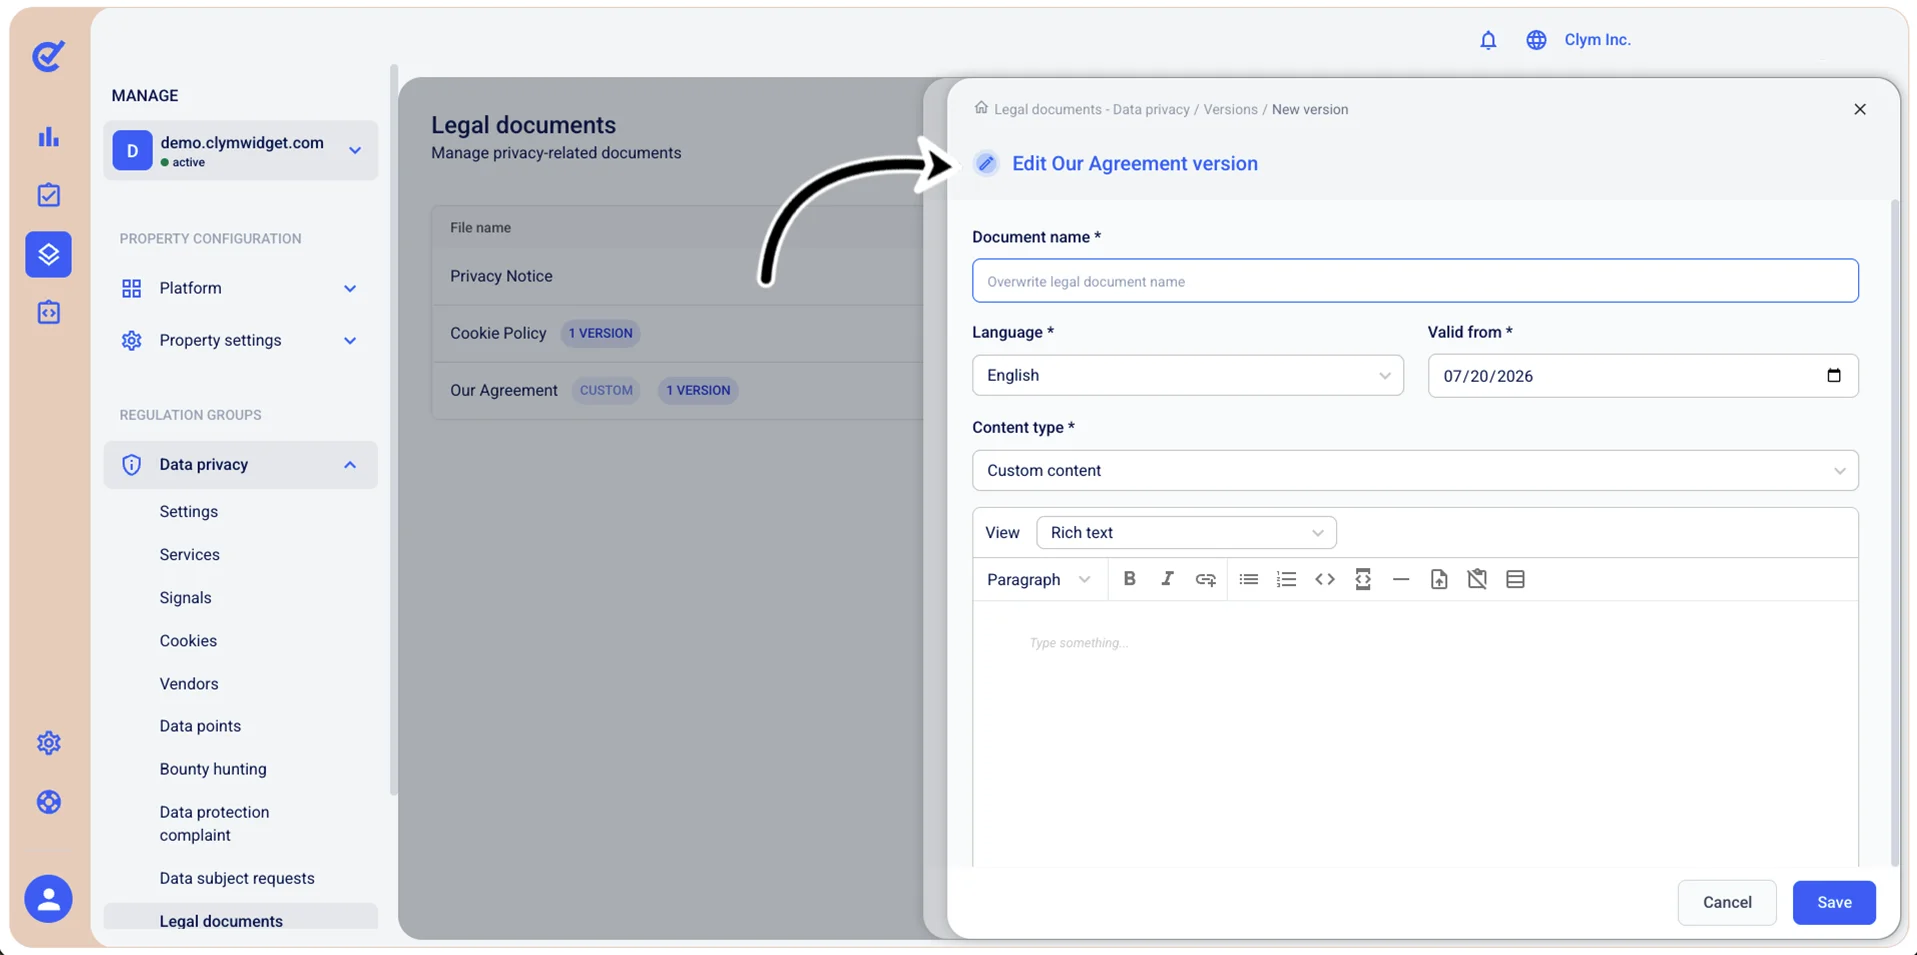Open the Language dropdown
Screen dimensions: 1917x955
[1187, 376]
